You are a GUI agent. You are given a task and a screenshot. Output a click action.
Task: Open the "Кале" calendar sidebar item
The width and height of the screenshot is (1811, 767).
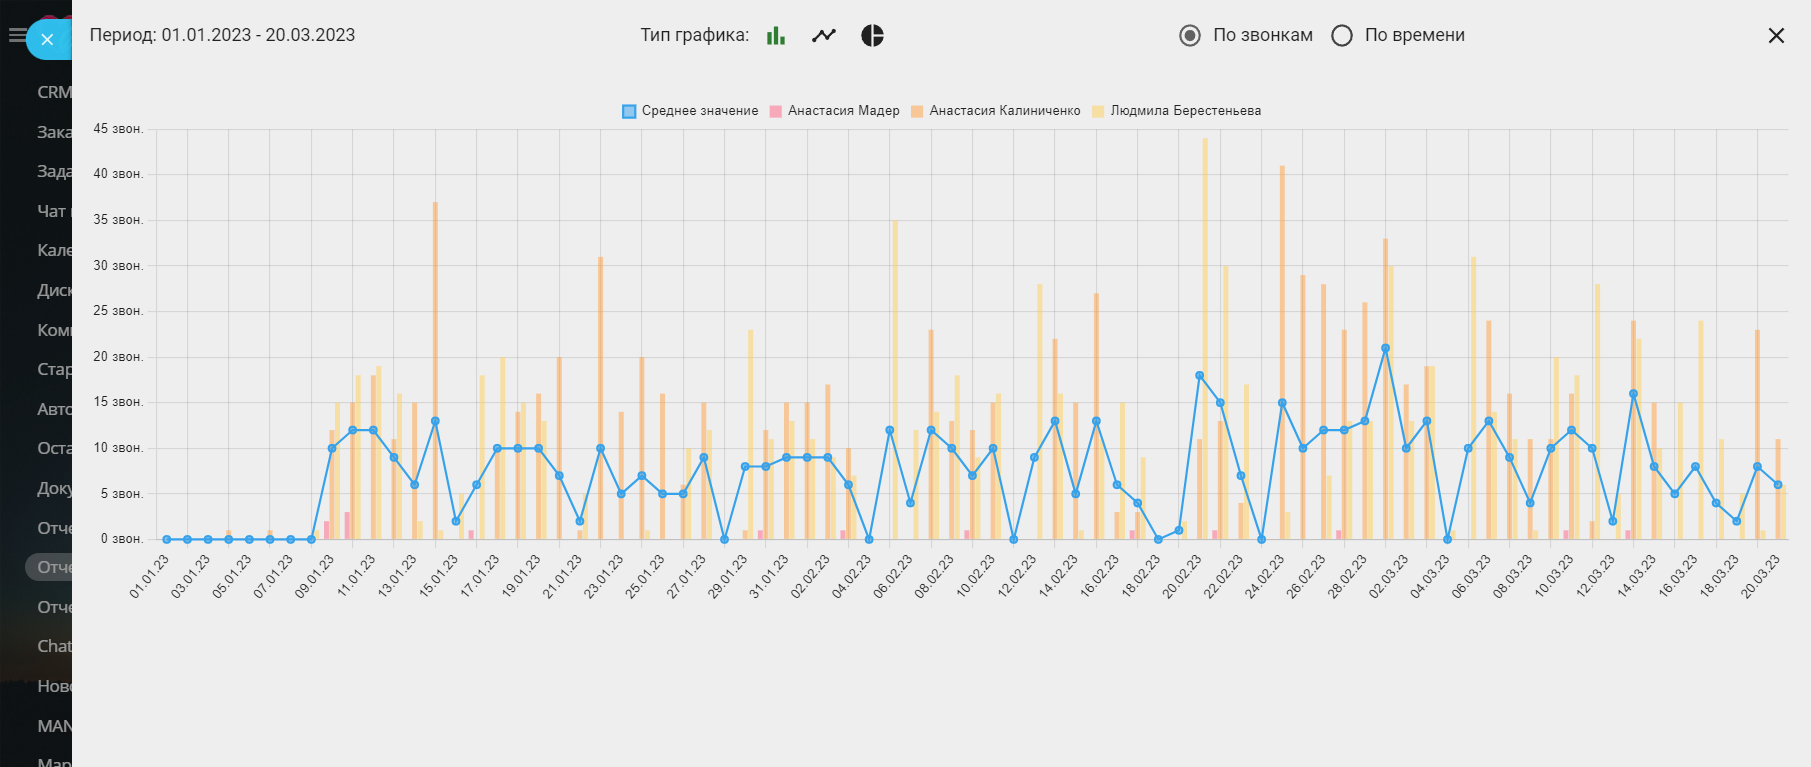[54, 250]
